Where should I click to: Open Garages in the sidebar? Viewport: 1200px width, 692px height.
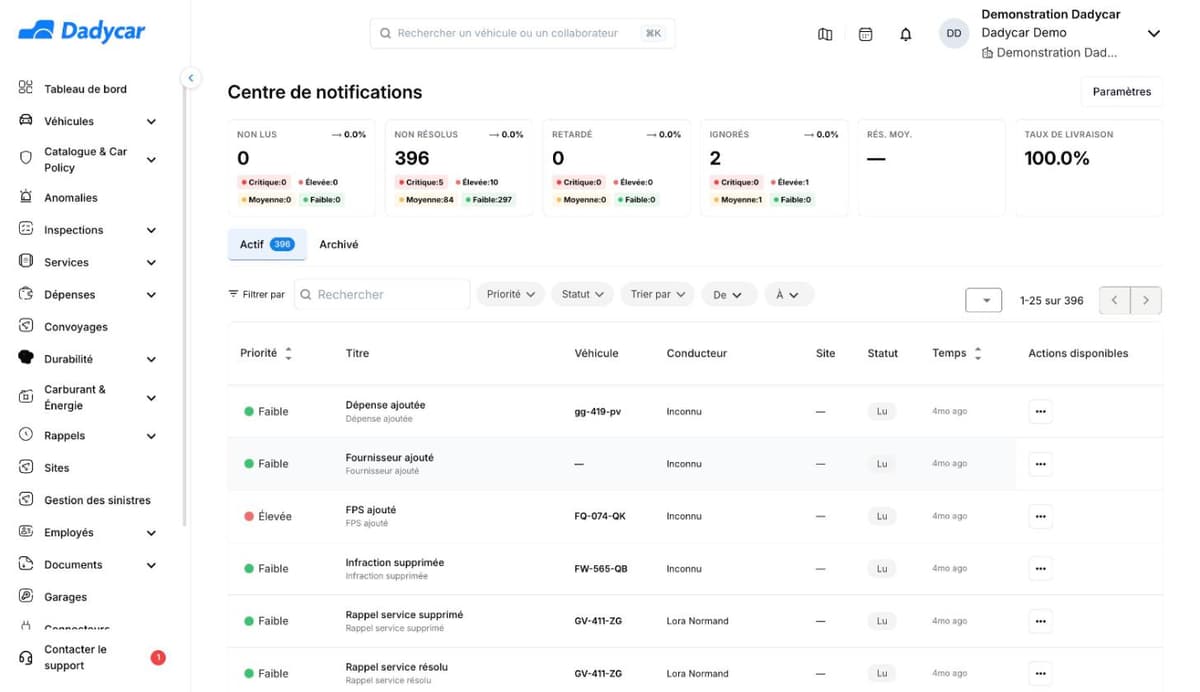[65, 597]
